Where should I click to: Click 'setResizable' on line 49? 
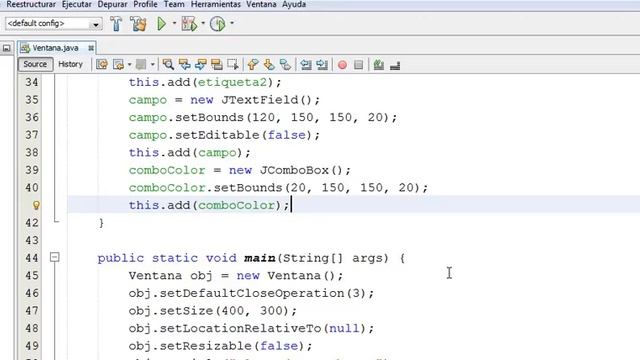click(206, 346)
